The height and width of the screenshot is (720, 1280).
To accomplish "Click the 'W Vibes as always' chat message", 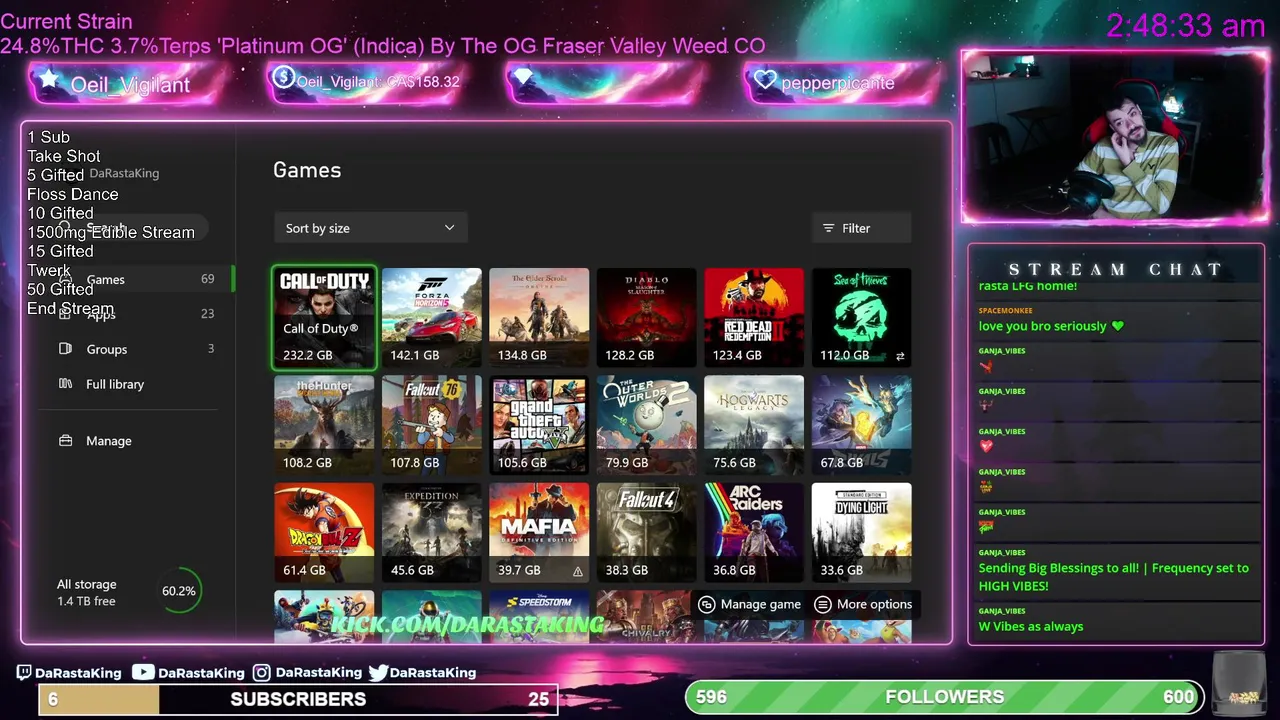I will click(1030, 627).
